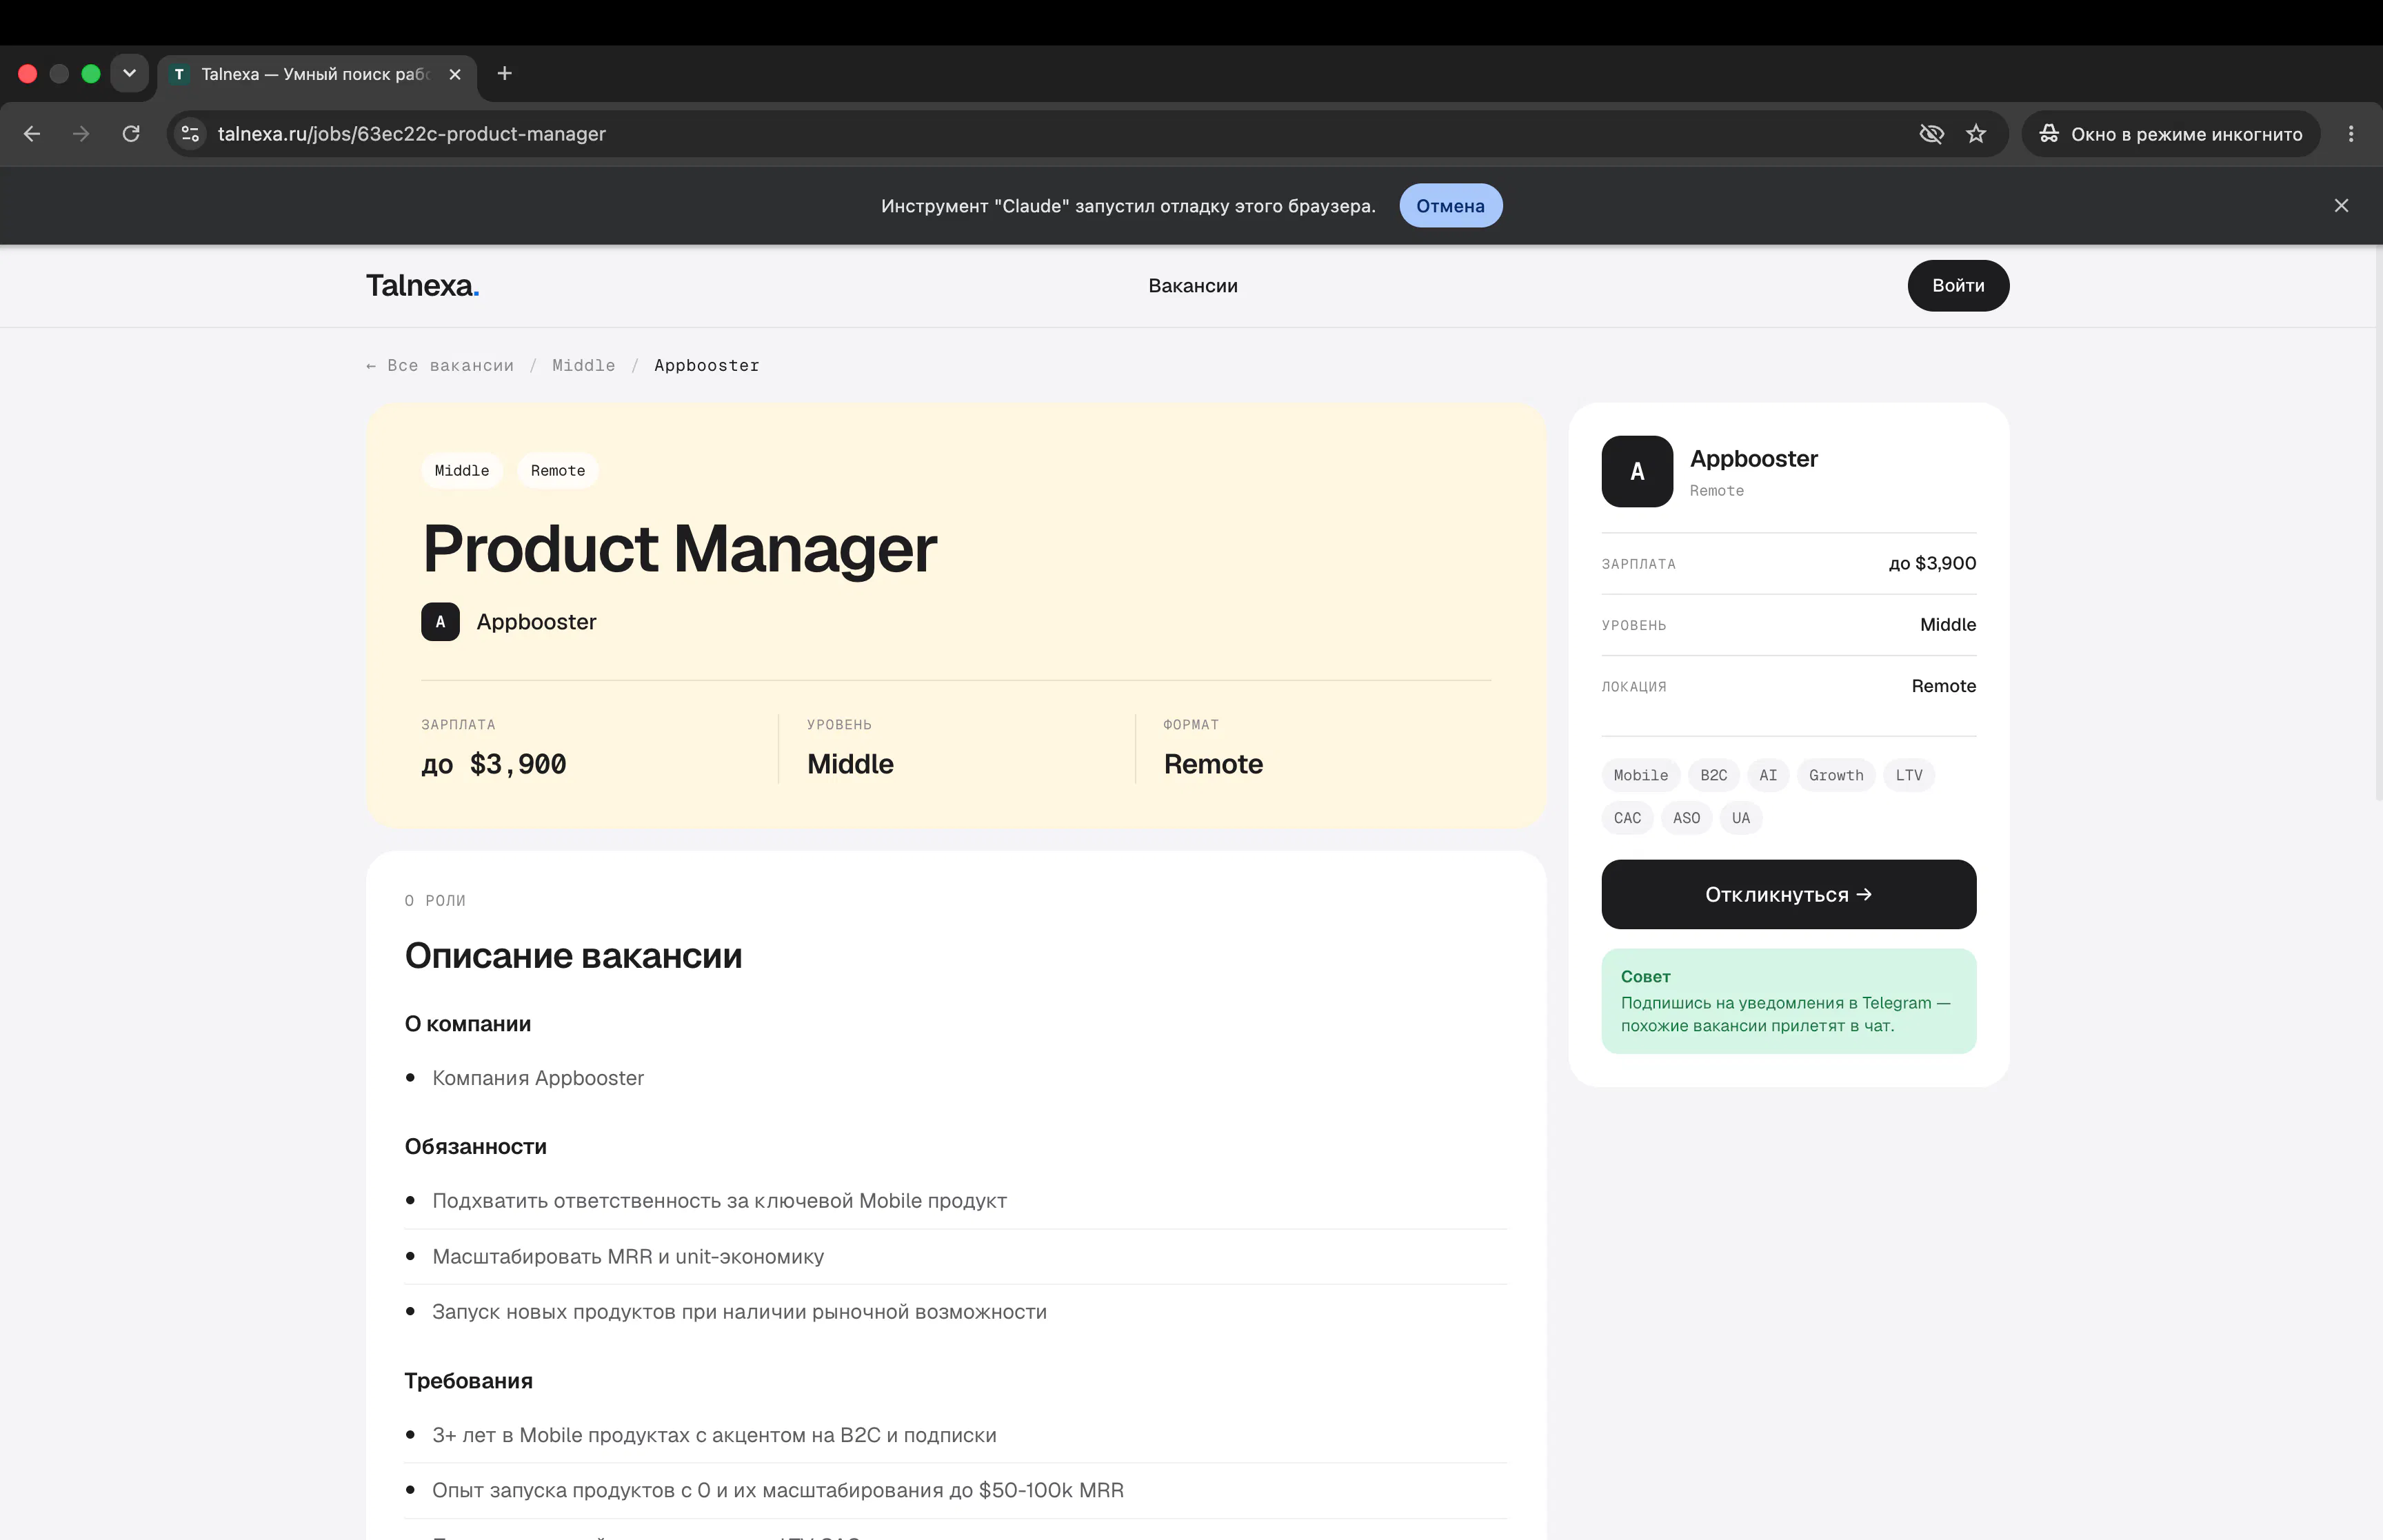Select the CAC skill tag
The image size is (2383, 1540).
click(x=1627, y=818)
